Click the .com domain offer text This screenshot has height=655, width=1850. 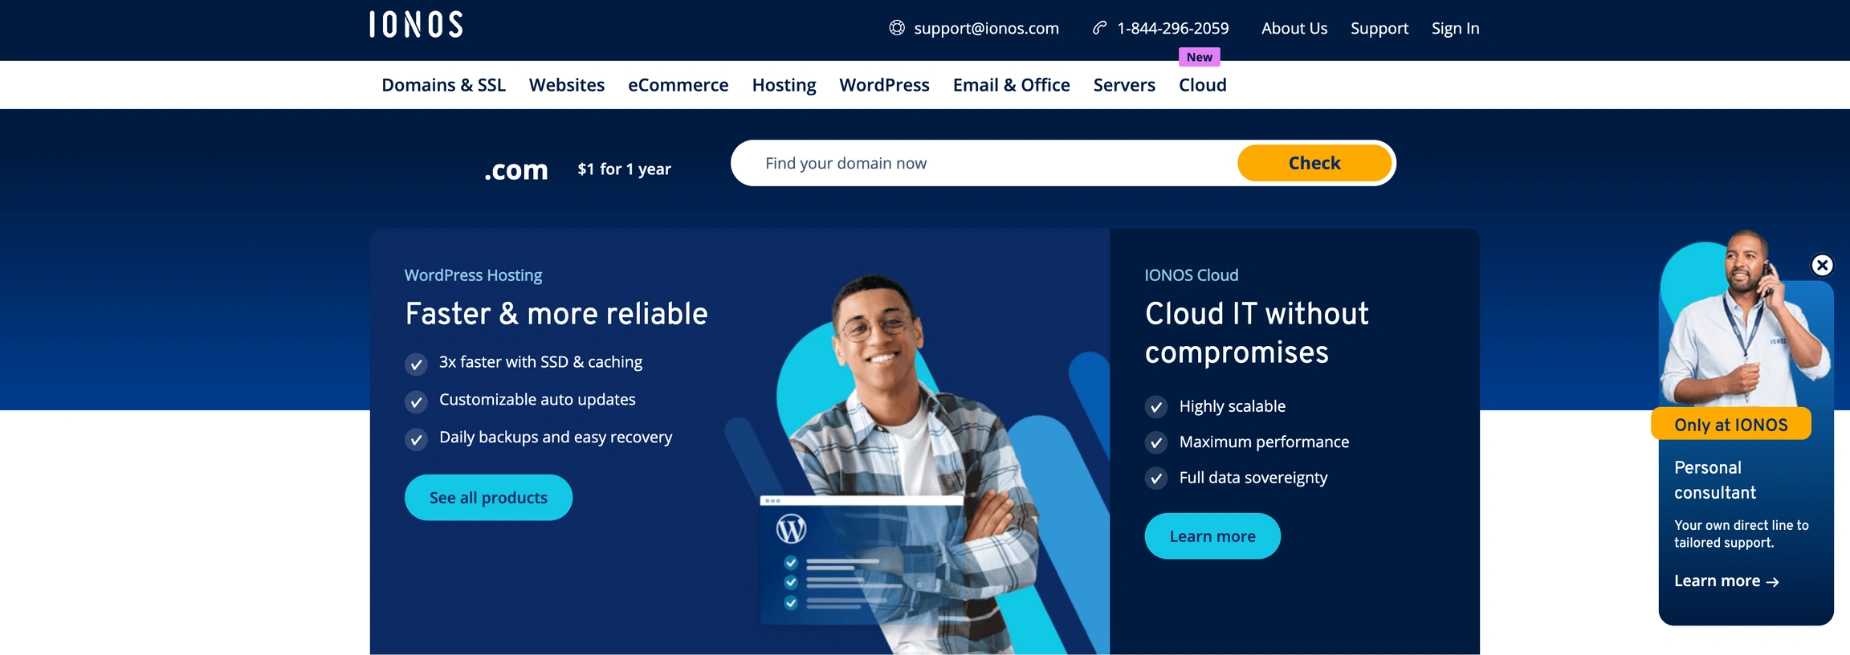pyautogui.click(x=516, y=170)
